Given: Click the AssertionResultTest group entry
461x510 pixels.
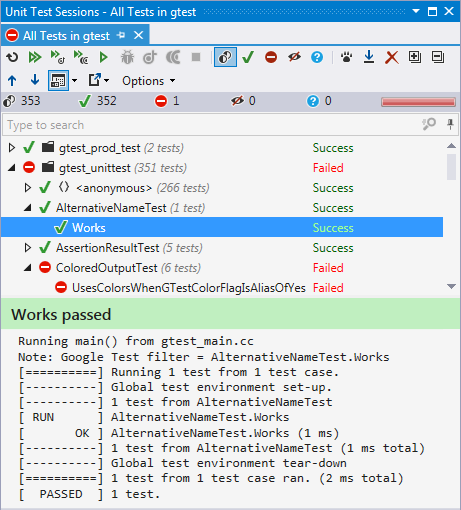Looking at the screenshot, I should (x=108, y=248).
